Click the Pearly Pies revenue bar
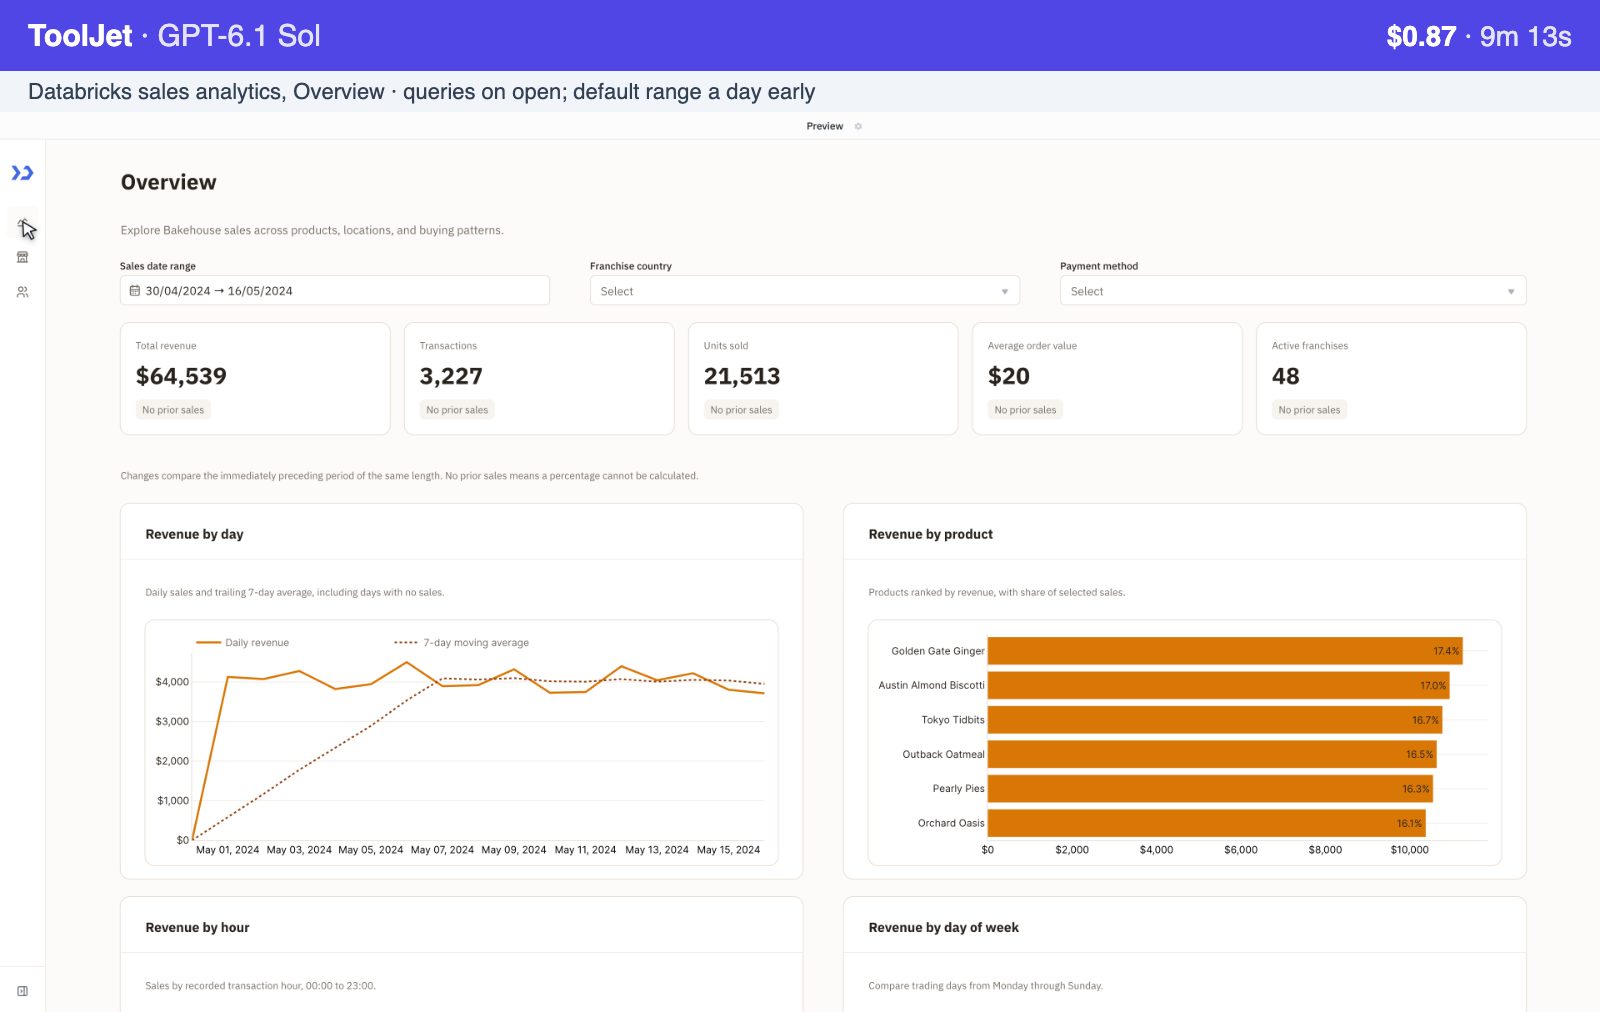This screenshot has height=1012, width=1600. (1210, 789)
